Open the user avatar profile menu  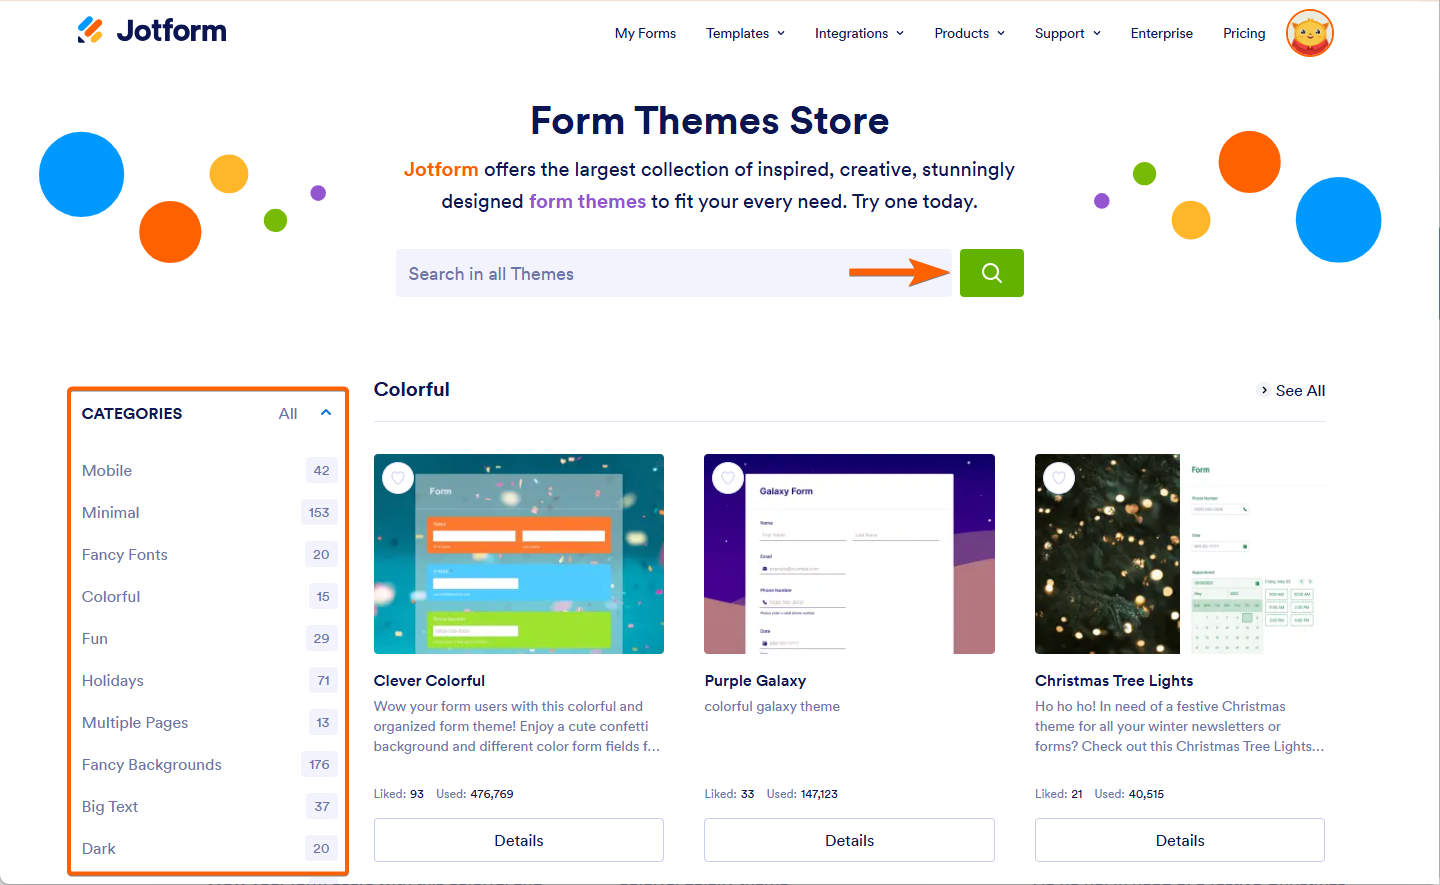click(x=1310, y=33)
